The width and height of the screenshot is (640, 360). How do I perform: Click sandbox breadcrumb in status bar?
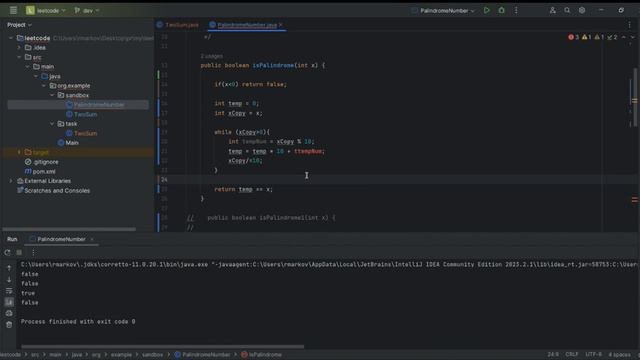tap(152, 355)
